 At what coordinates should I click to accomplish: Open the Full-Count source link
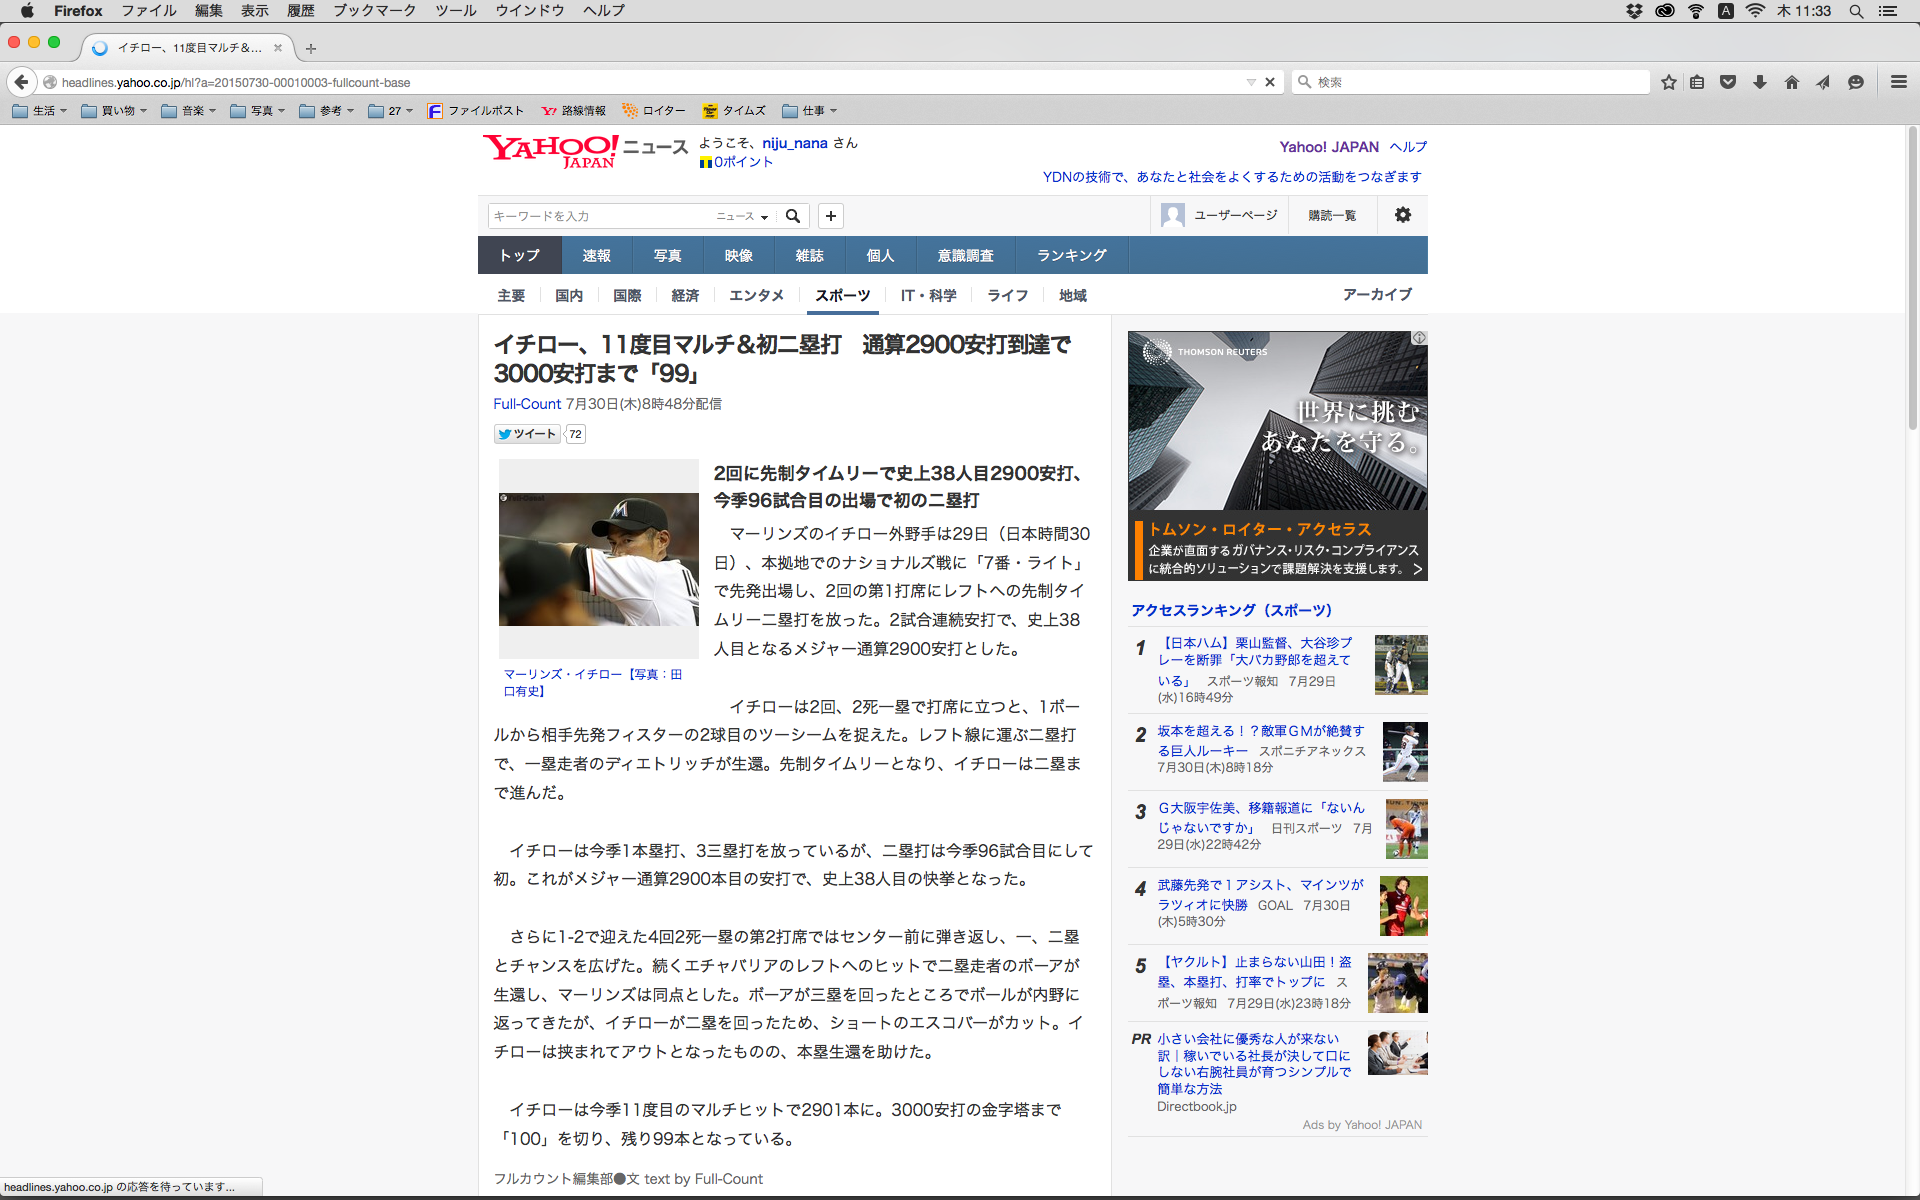tap(526, 404)
